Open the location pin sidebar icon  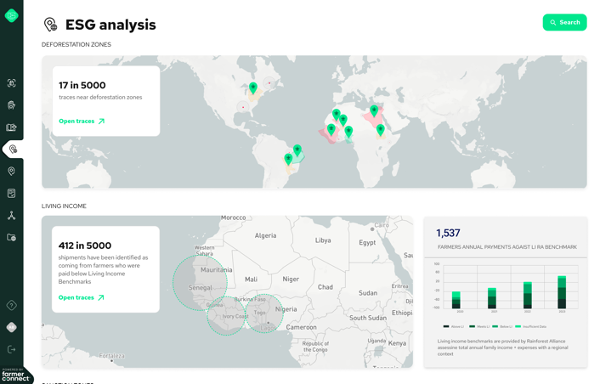(x=11, y=171)
